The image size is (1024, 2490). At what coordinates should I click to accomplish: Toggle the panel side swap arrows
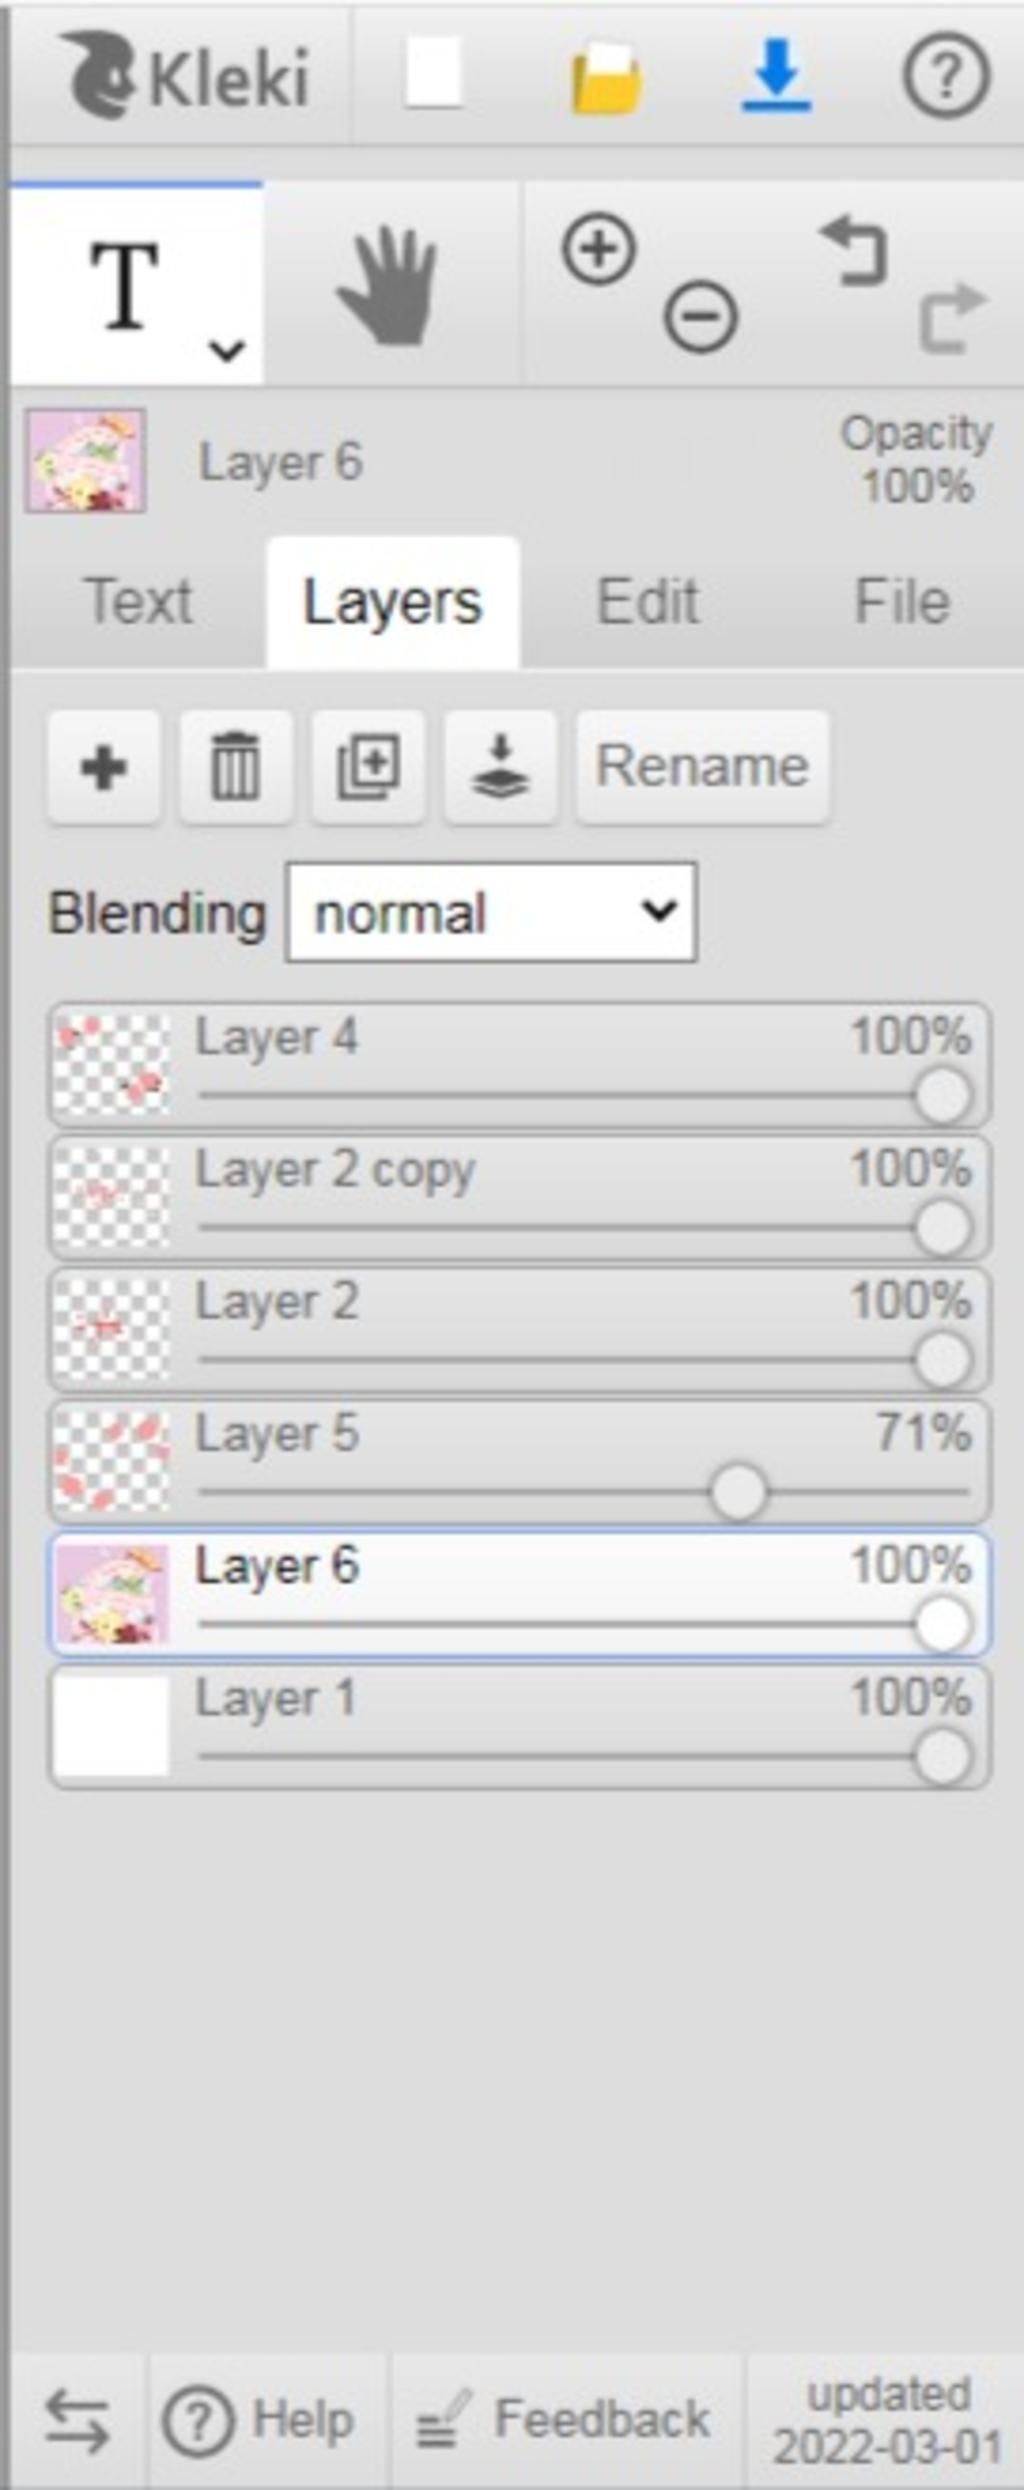coord(77,2421)
